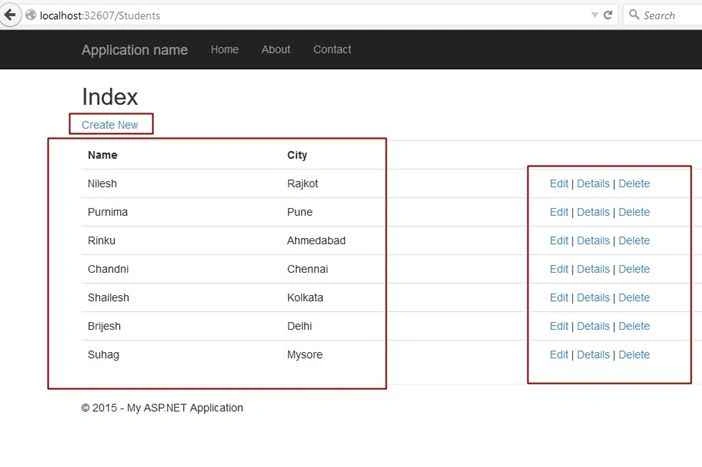
Task: Edit the Rinku row
Action: coord(559,241)
